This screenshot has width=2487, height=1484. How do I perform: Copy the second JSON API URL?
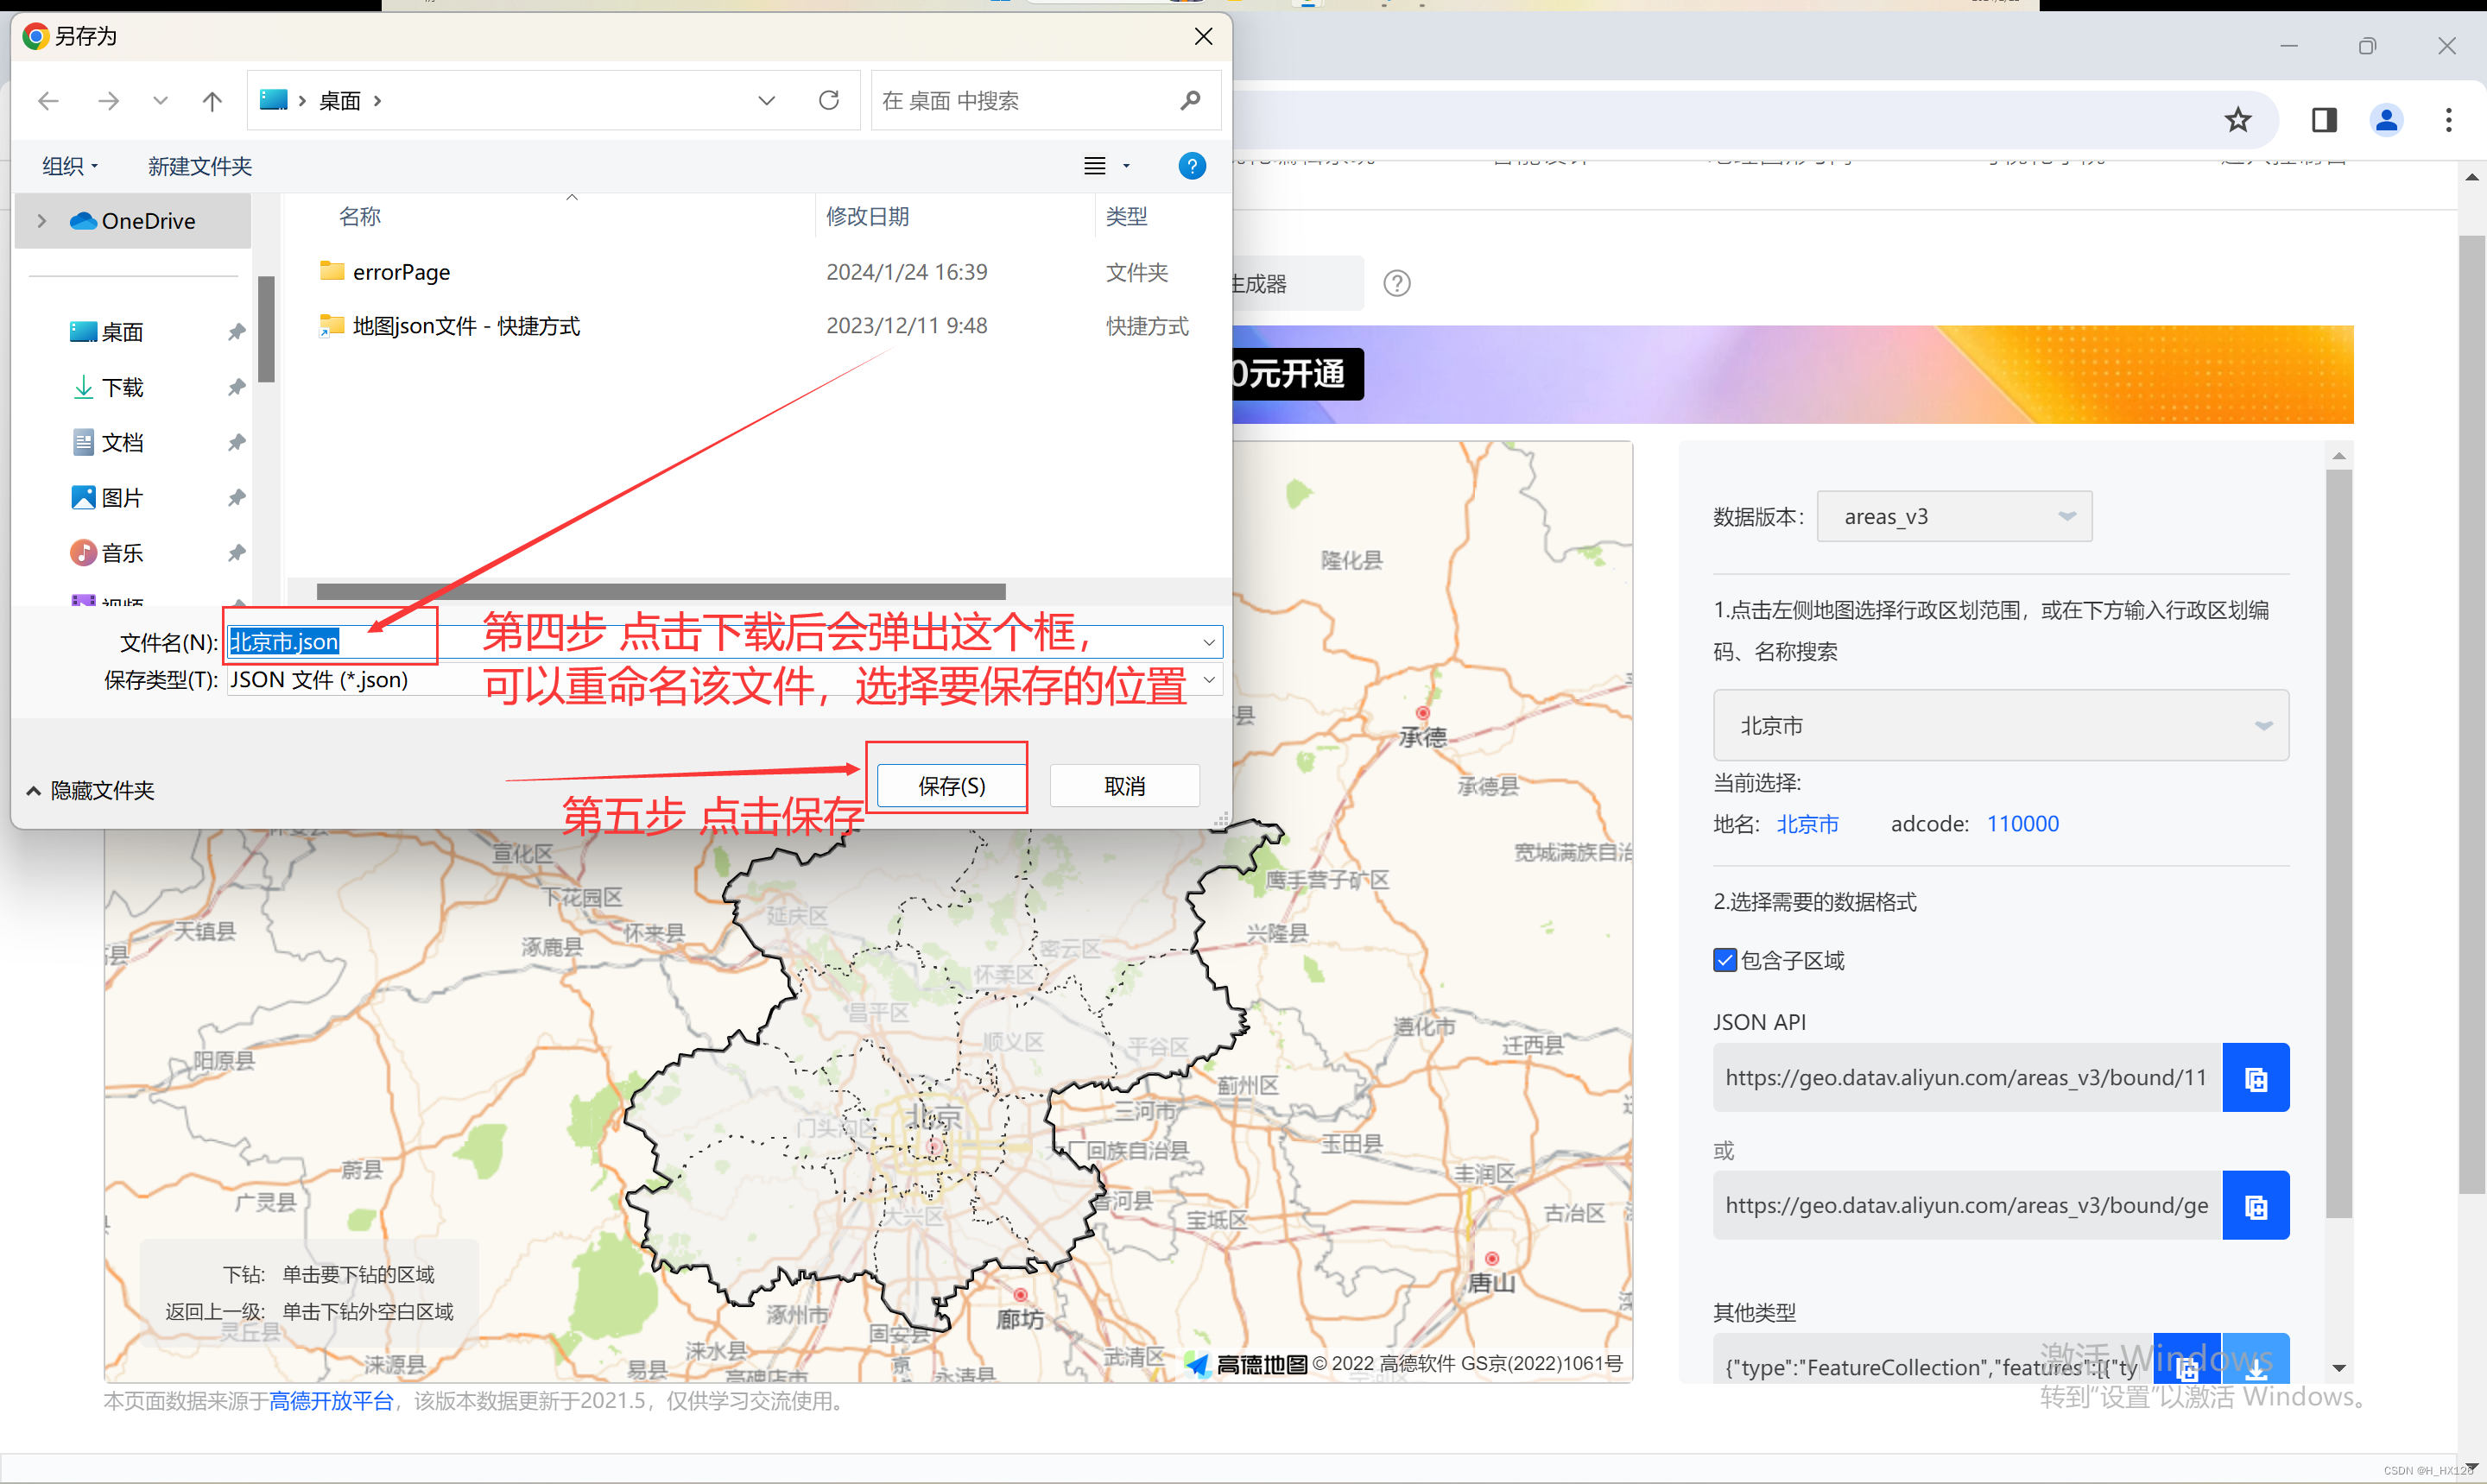tap(2255, 1206)
